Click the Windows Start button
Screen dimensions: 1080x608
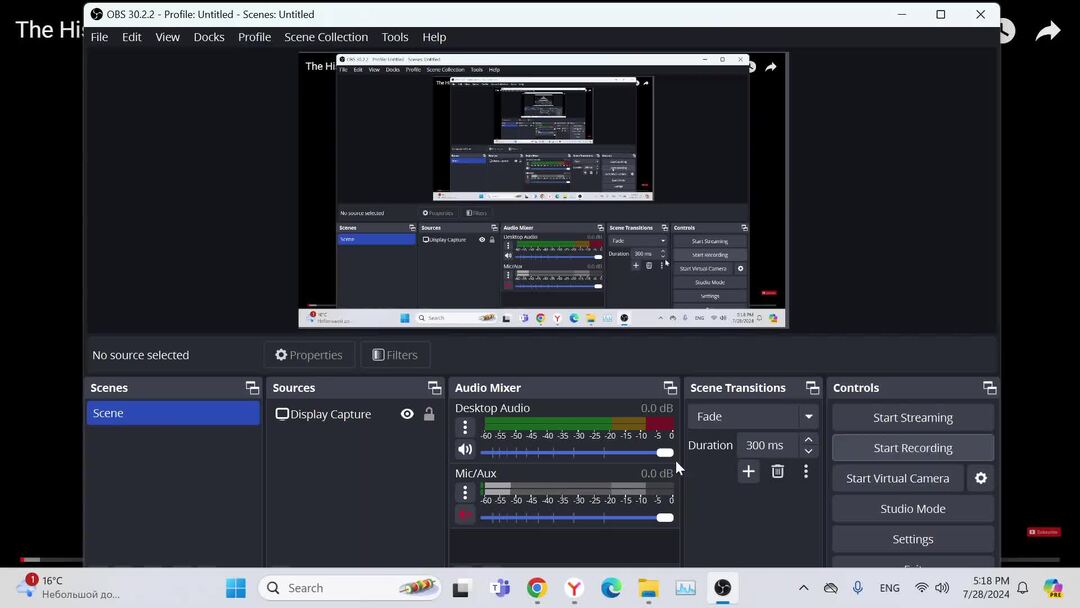coord(236,588)
